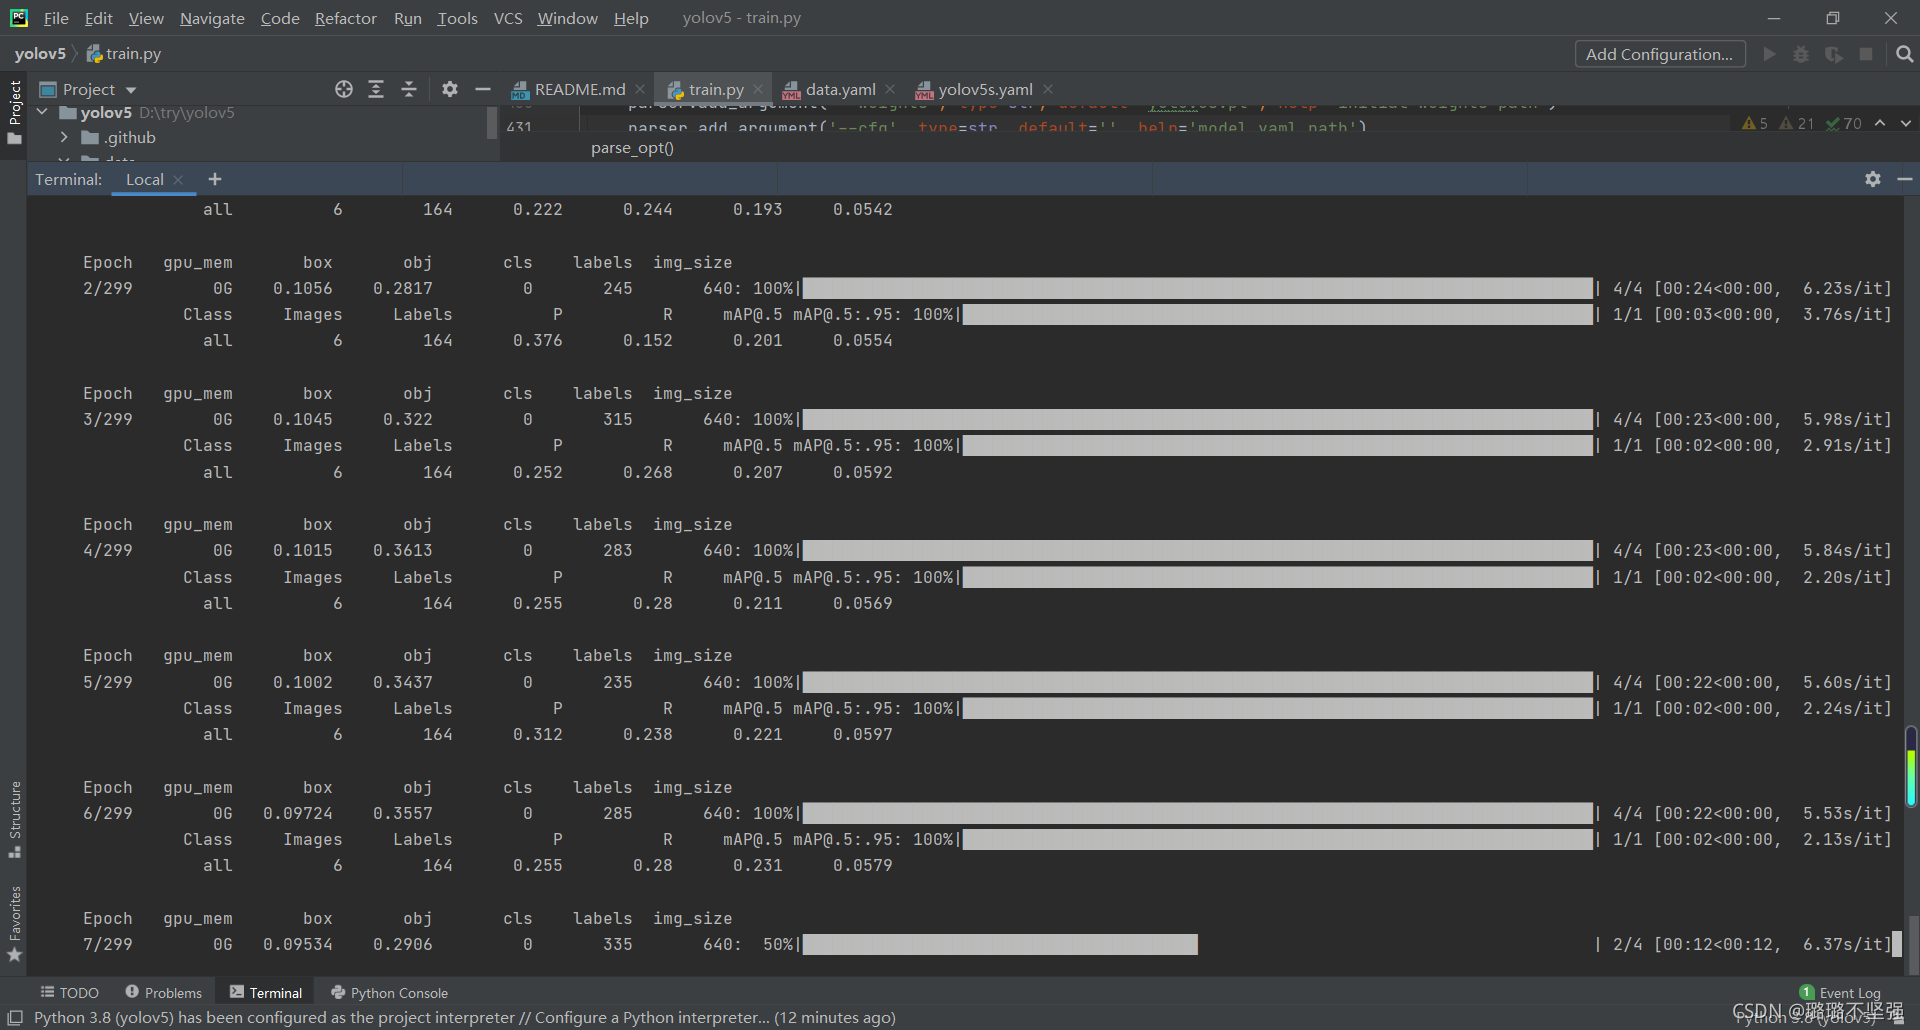Open the Project tool window side tab
The height and width of the screenshot is (1030, 1920).
15,111
